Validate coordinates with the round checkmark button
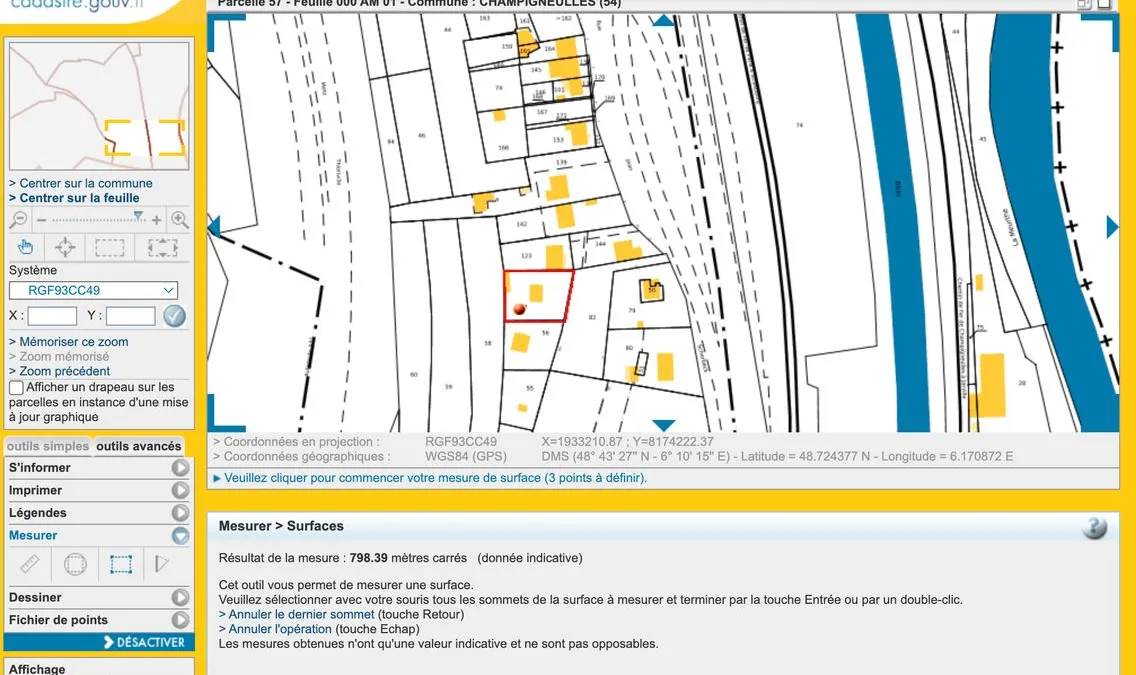Image resolution: width=1136 pixels, height=675 pixels. pyautogui.click(x=174, y=316)
